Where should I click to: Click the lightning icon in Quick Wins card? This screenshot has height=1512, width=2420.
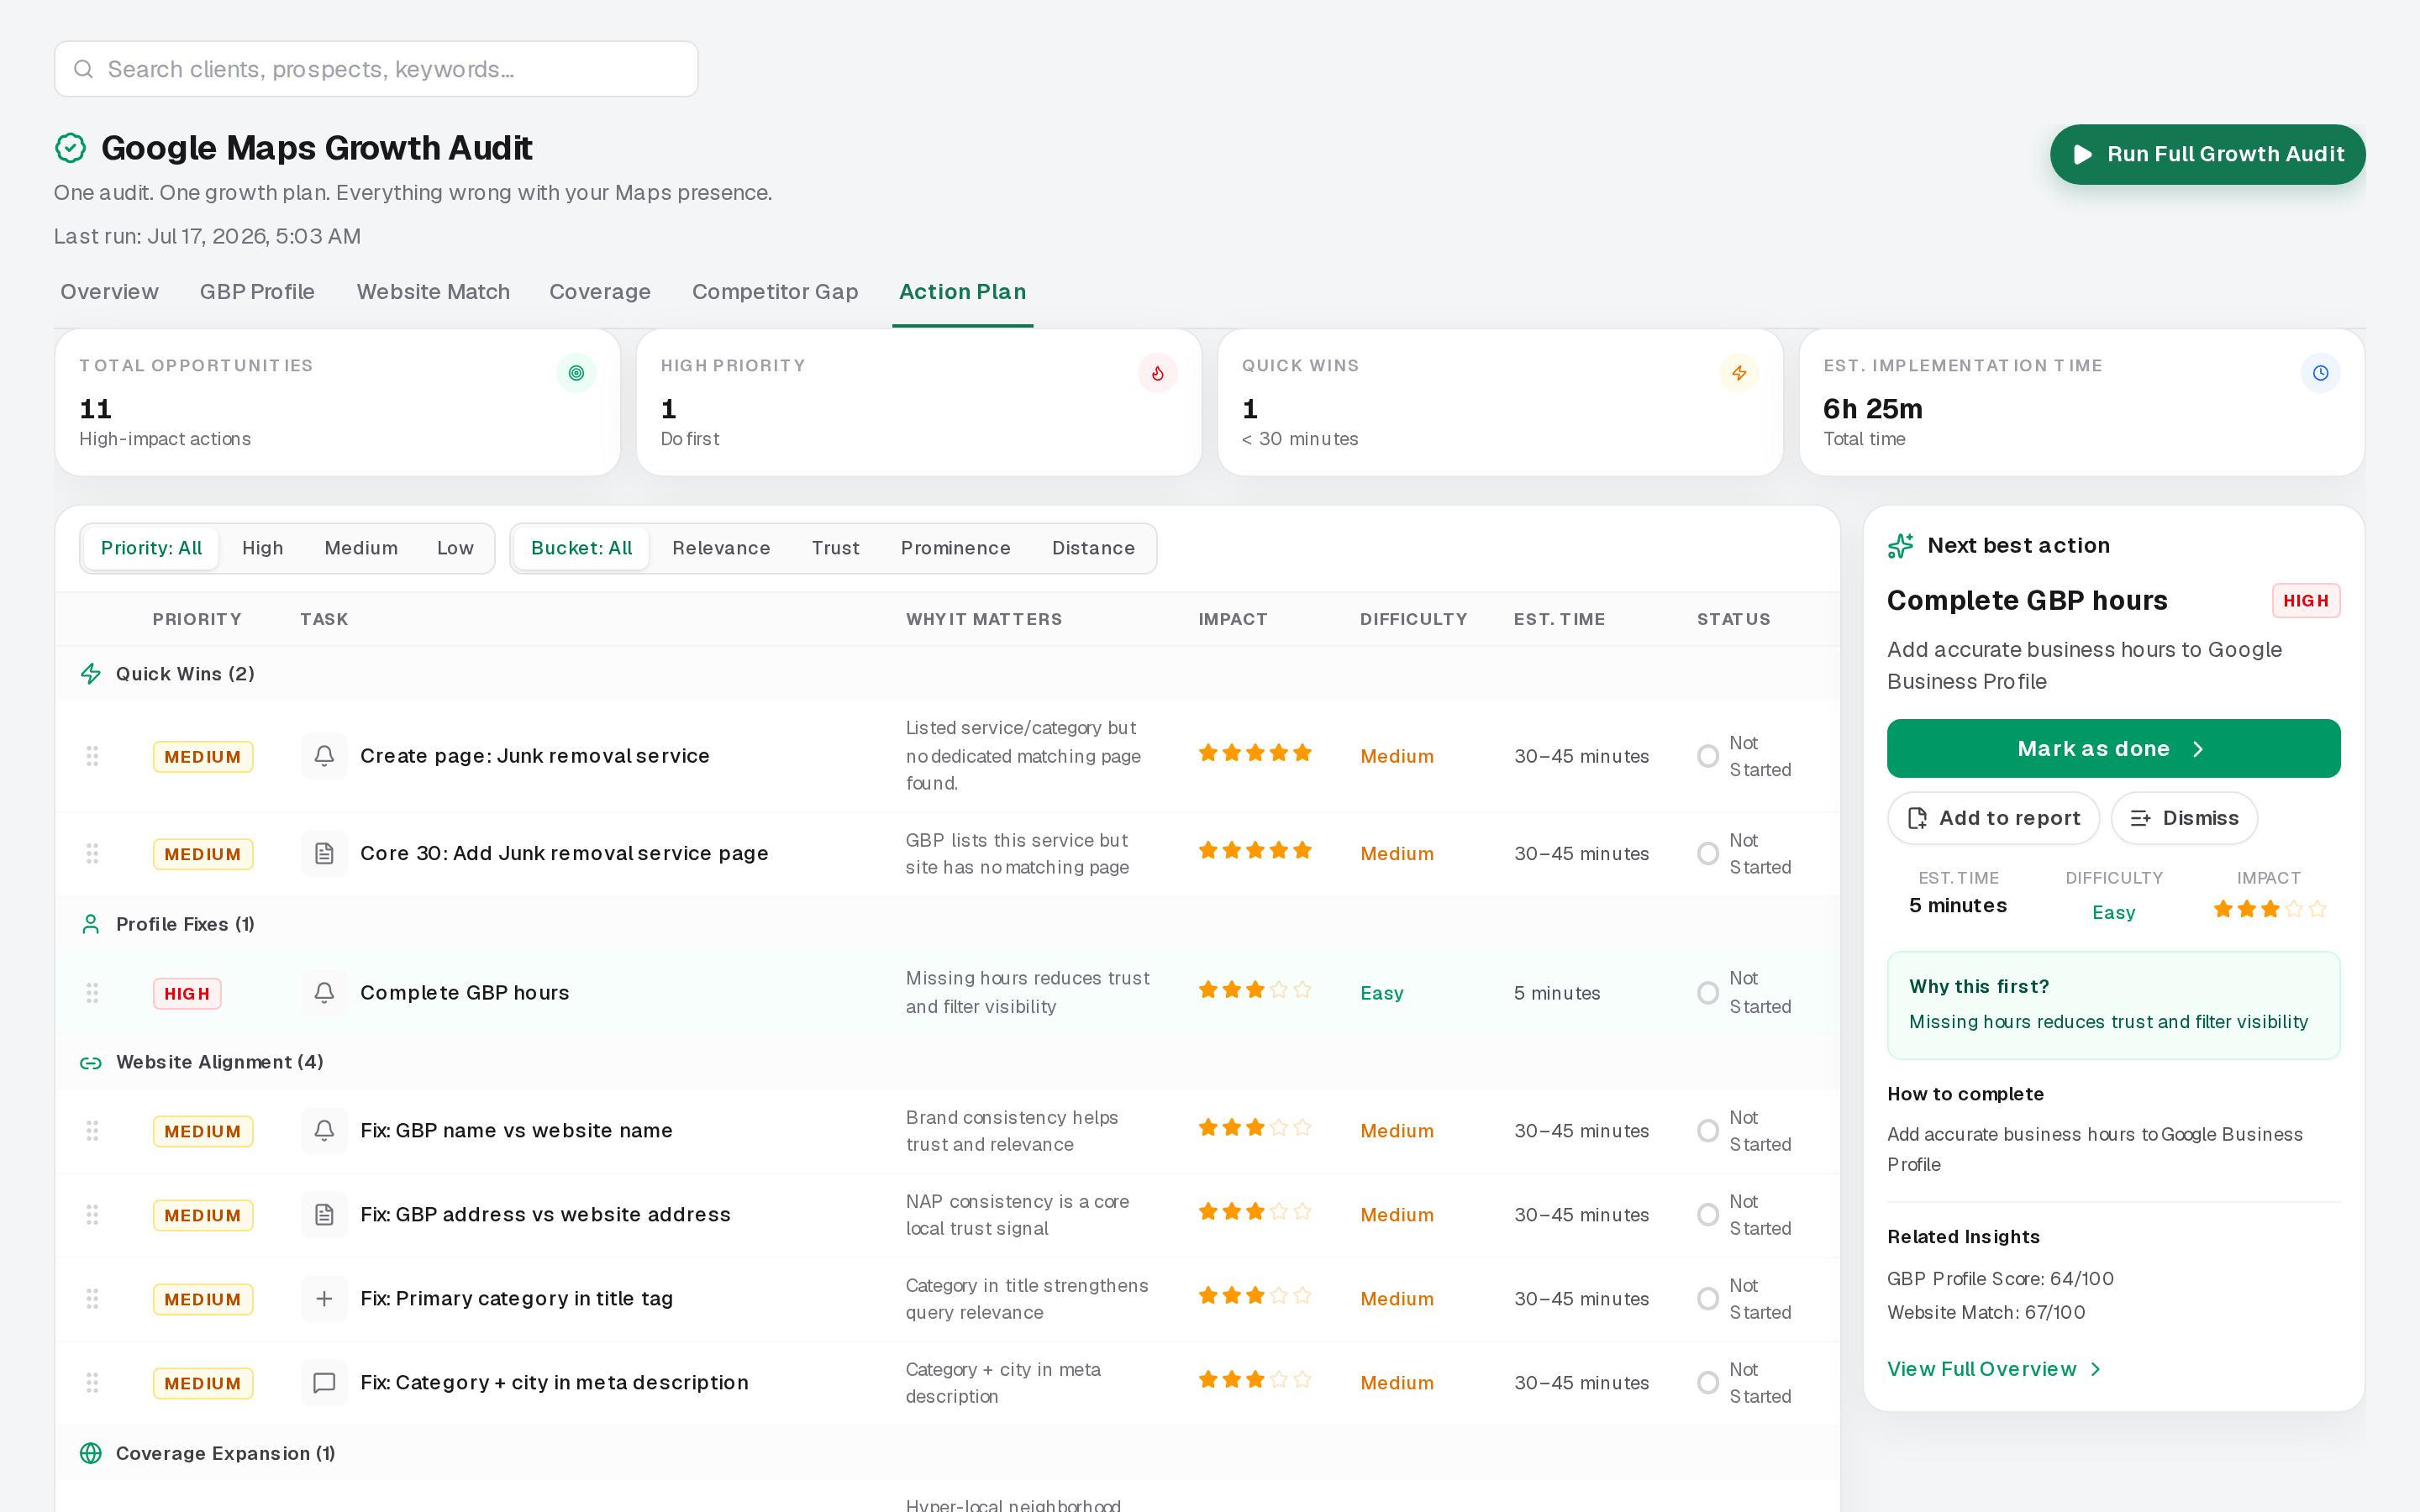[1739, 373]
